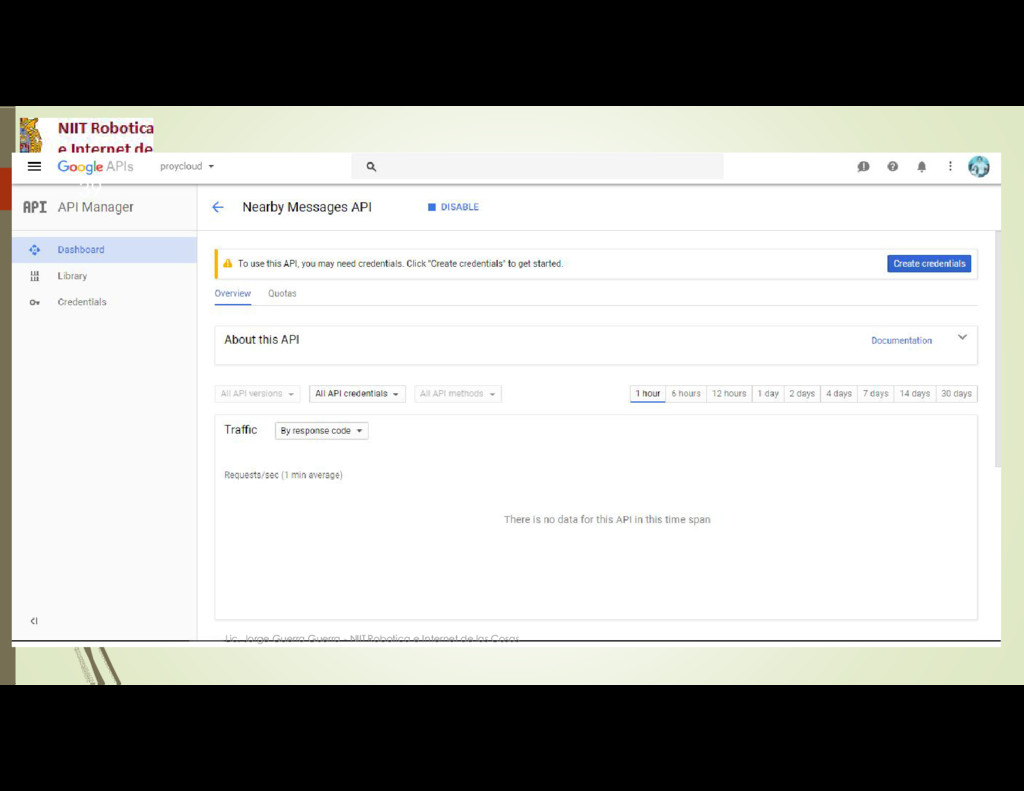Click the Credentials key icon

click(35, 302)
